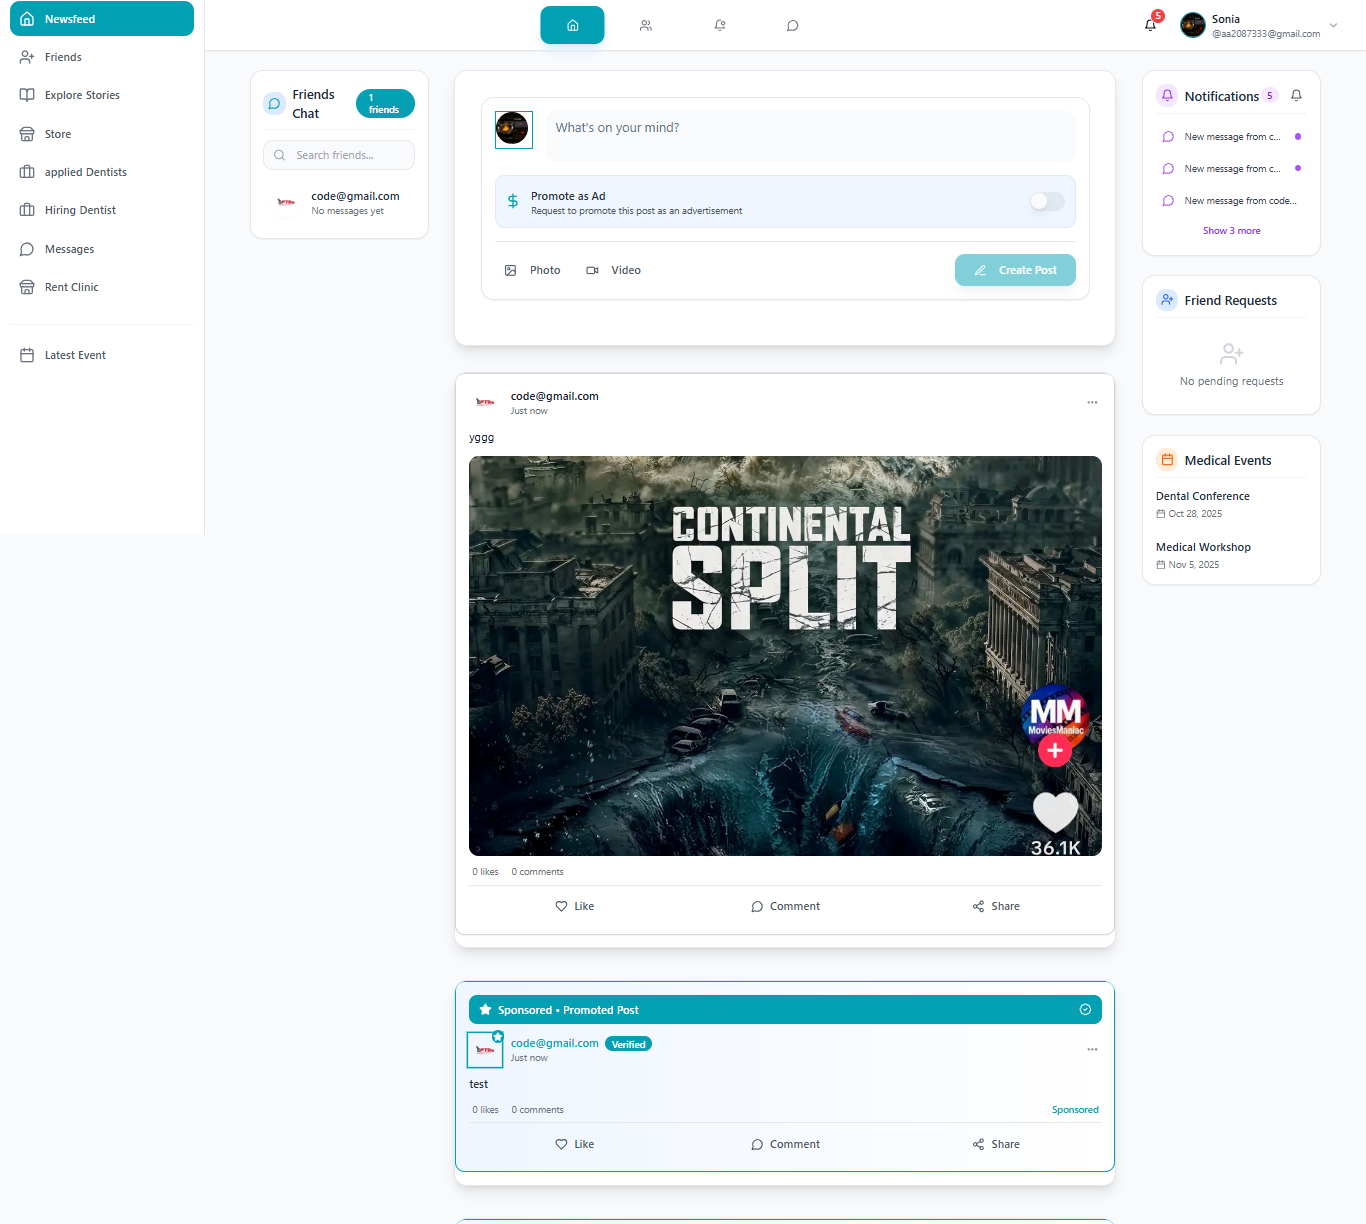Open the notification bell with red badge
This screenshot has height=1224, width=1366.
coord(1150,25)
